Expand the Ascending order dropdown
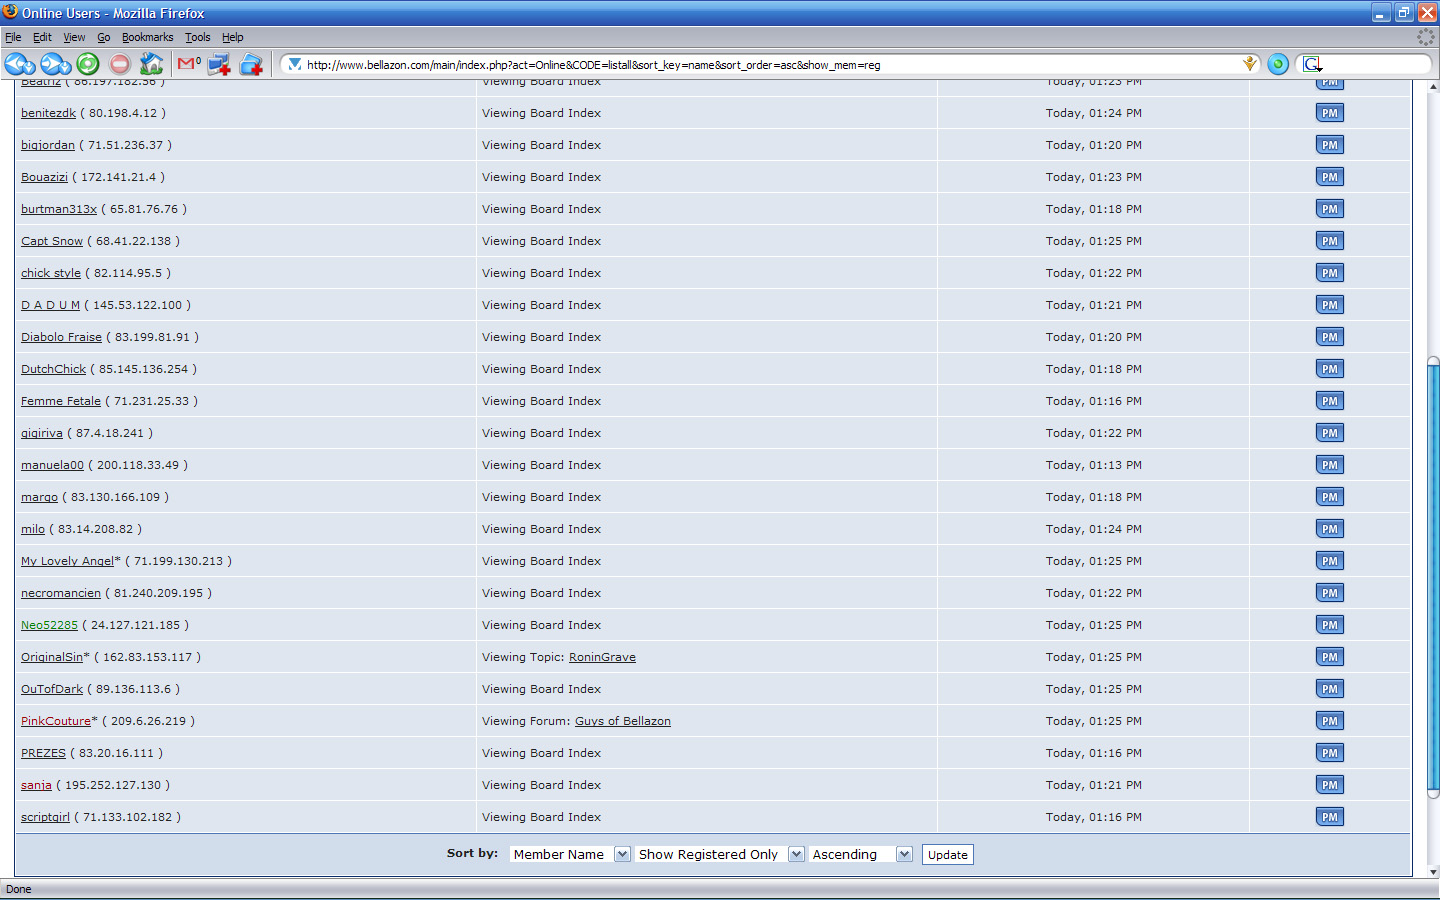 [904, 854]
